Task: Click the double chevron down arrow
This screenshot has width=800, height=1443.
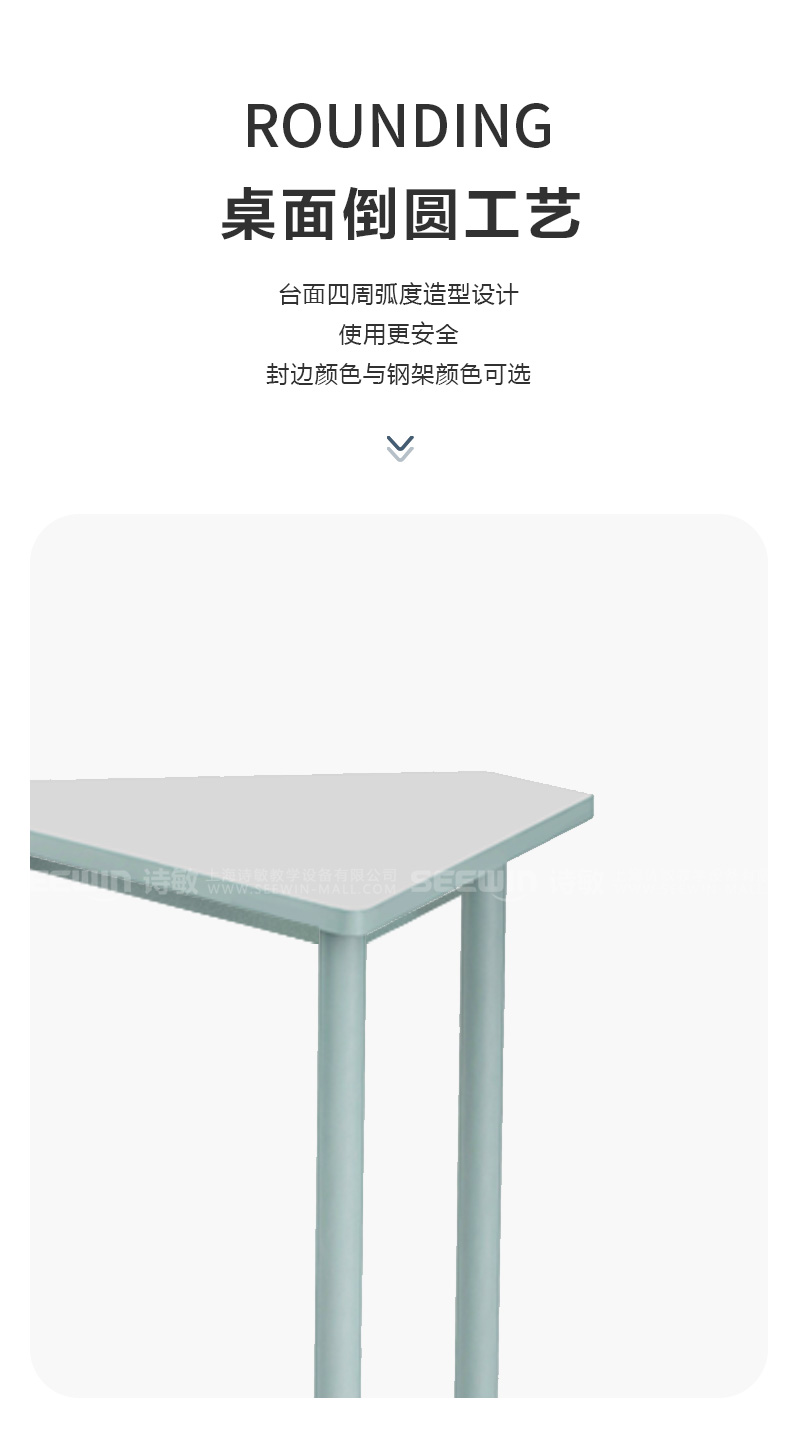Action: (x=400, y=448)
